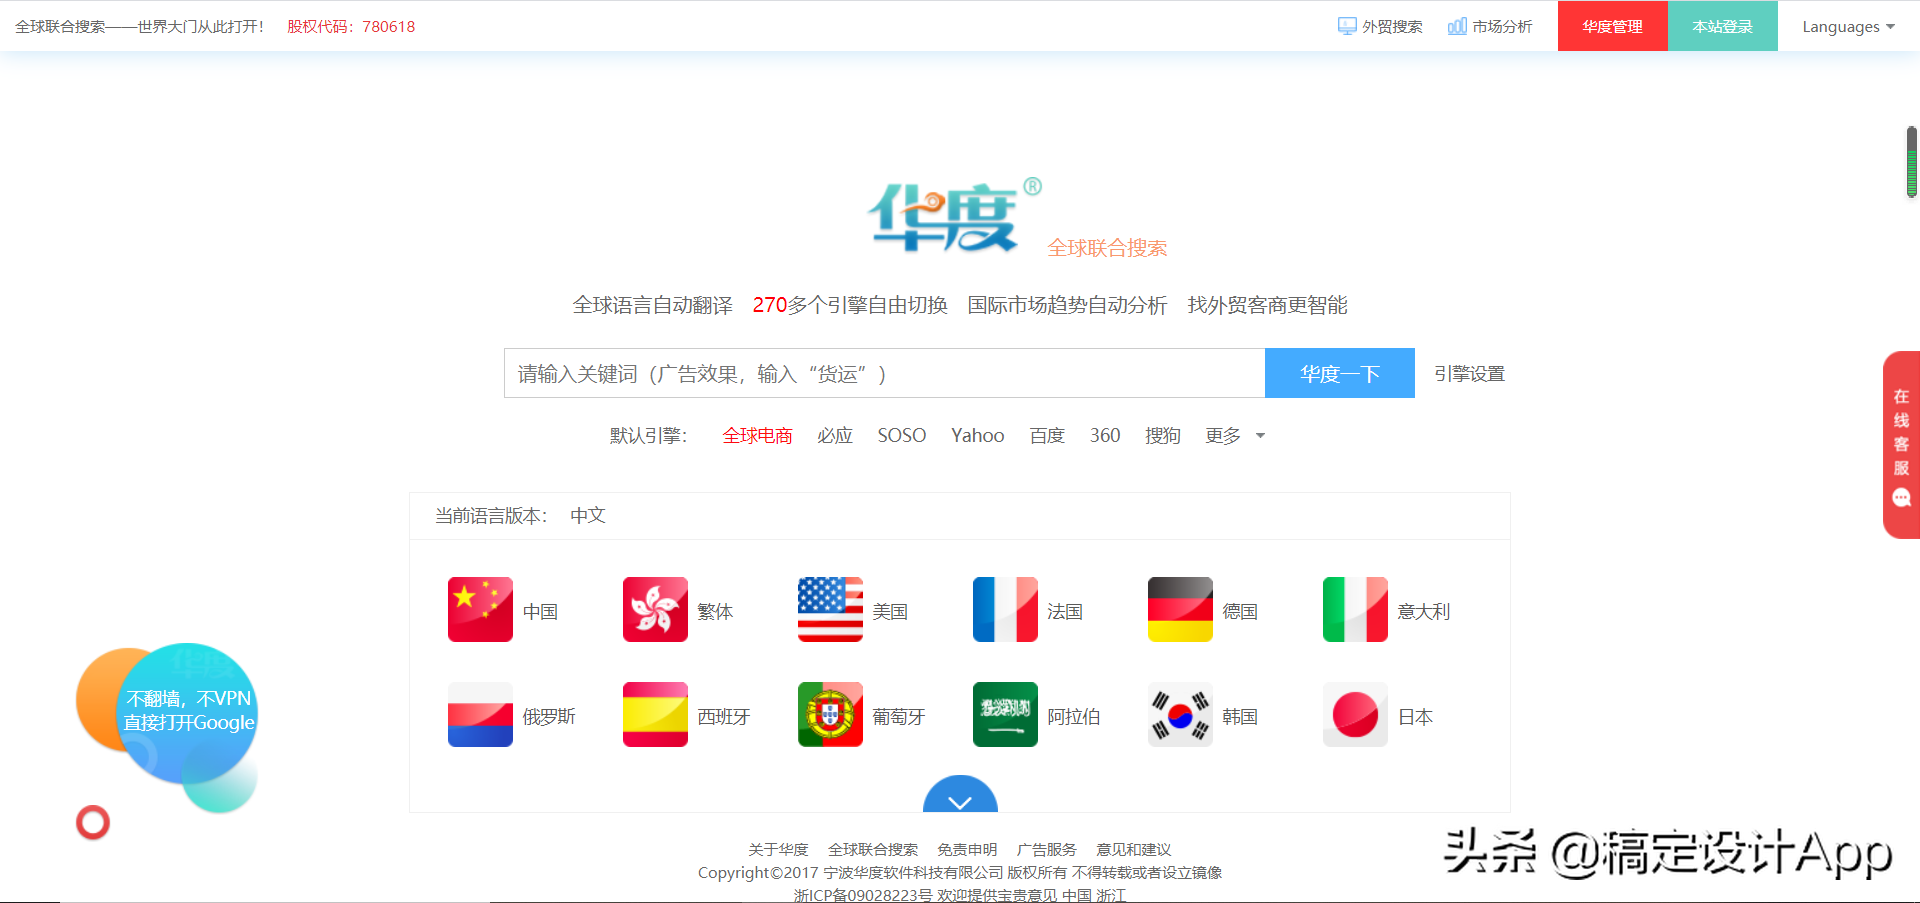Choose the United States flag icon

point(830,609)
